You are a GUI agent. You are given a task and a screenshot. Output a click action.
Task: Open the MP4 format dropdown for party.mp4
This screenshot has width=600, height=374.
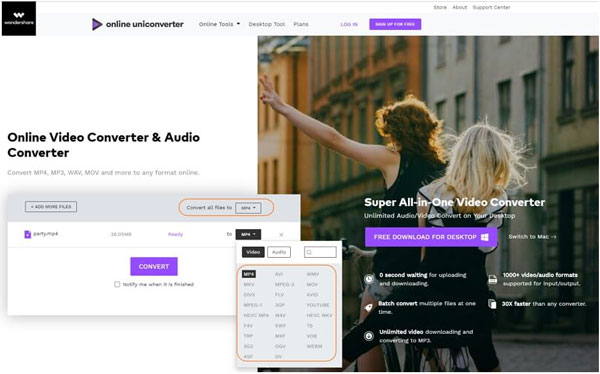click(248, 234)
